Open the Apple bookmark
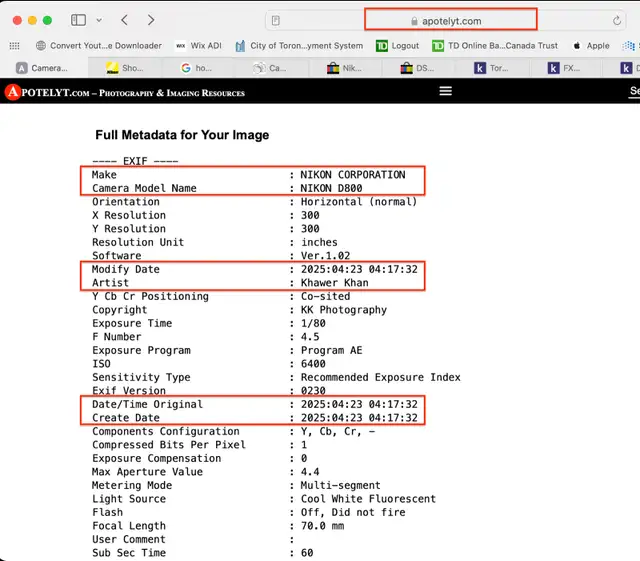The image size is (640, 561). point(591,46)
